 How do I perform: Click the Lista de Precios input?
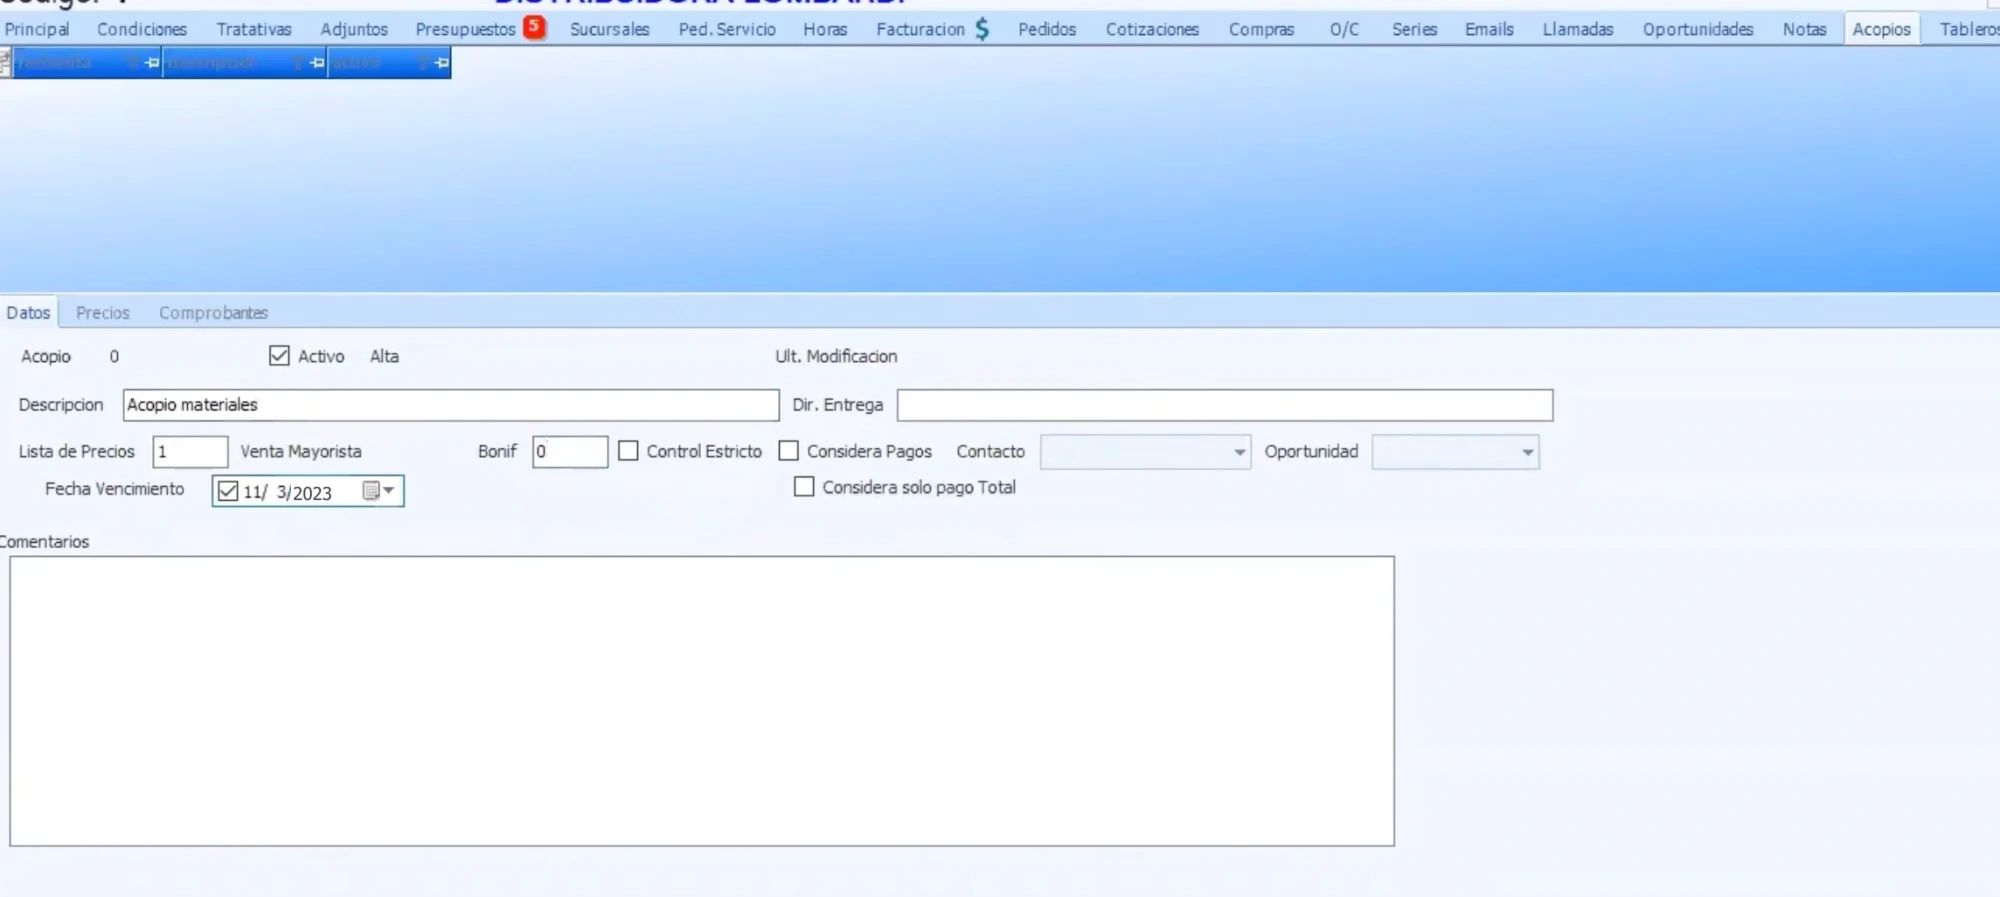(x=190, y=452)
